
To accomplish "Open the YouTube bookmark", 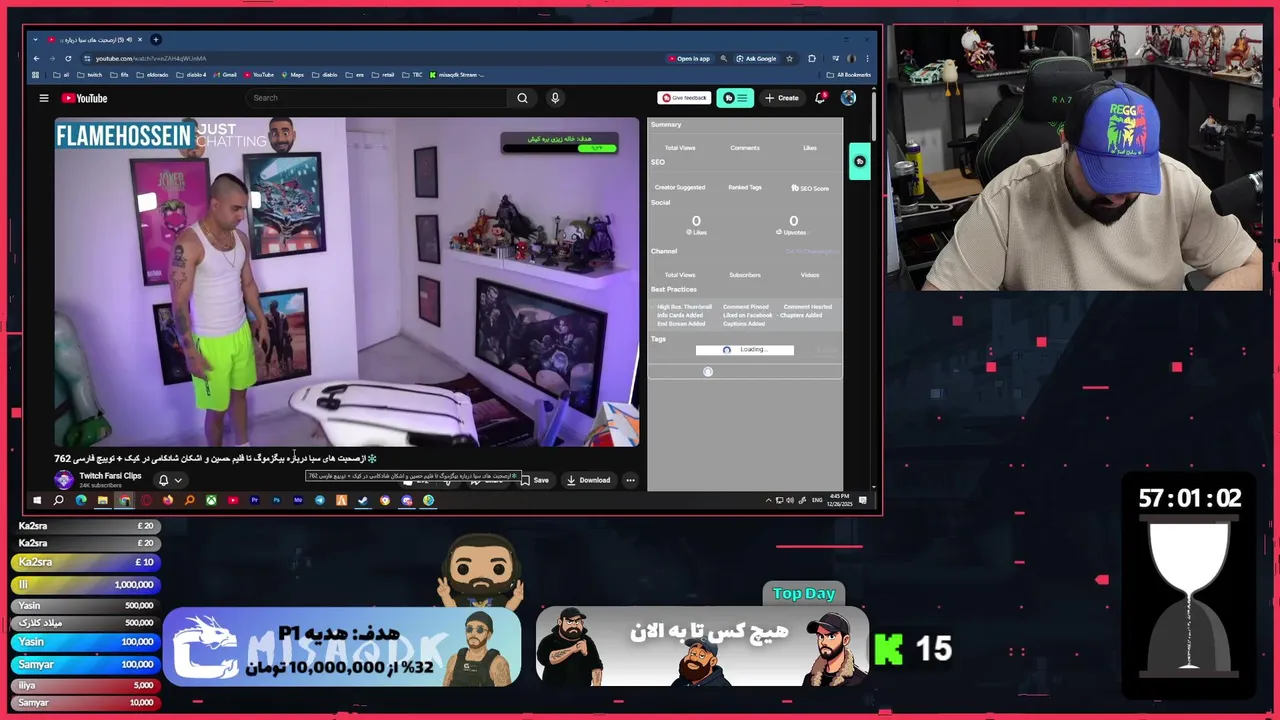I will 259,75.
